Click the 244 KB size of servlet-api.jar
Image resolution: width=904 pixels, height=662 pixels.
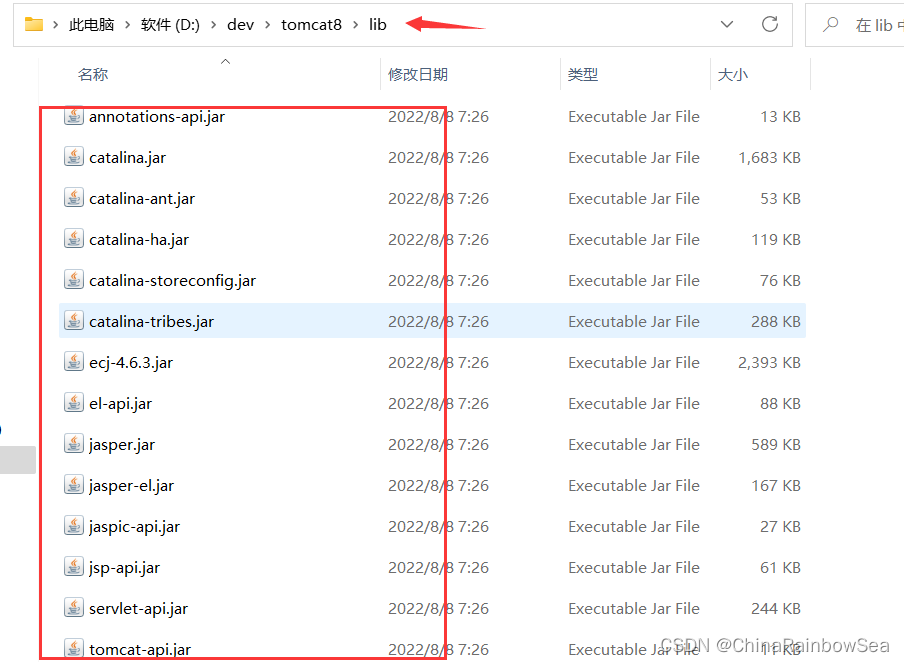[776, 608]
